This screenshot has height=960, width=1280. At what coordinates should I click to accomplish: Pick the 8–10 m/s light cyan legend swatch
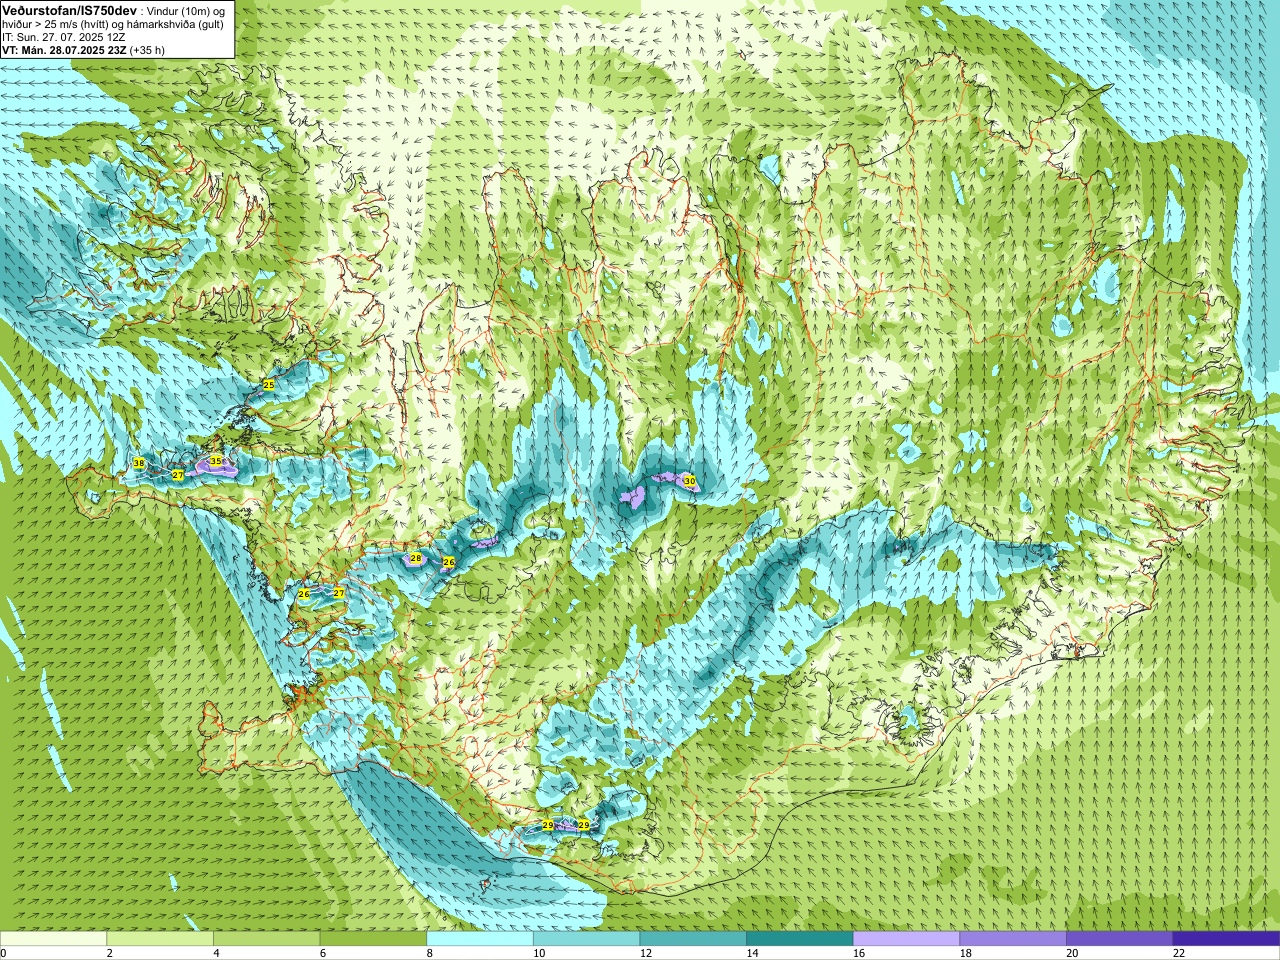480,939
